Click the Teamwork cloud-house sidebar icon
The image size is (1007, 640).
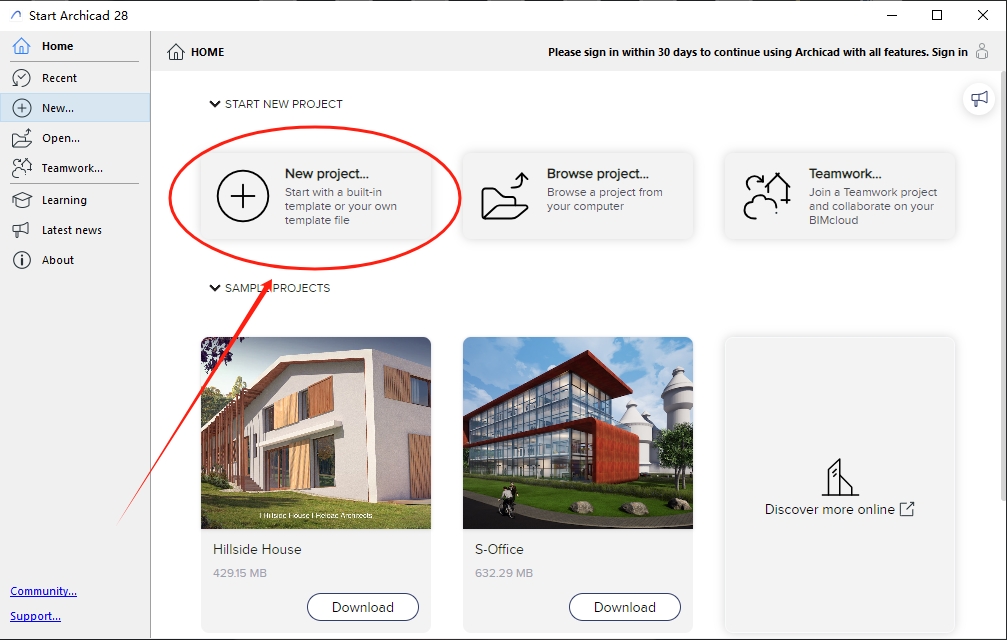click(x=21, y=168)
